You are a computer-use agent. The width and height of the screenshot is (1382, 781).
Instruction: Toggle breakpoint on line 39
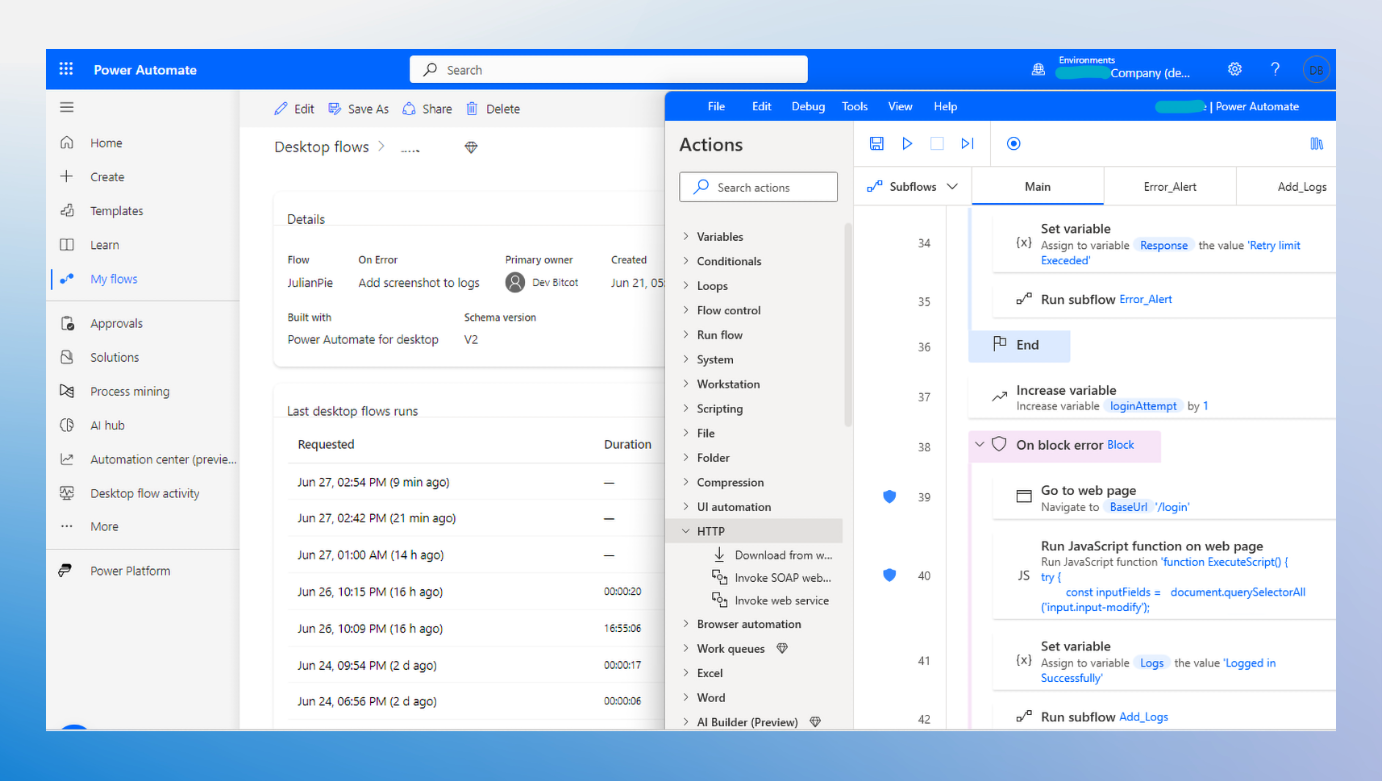pyautogui.click(x=889, y=497)
